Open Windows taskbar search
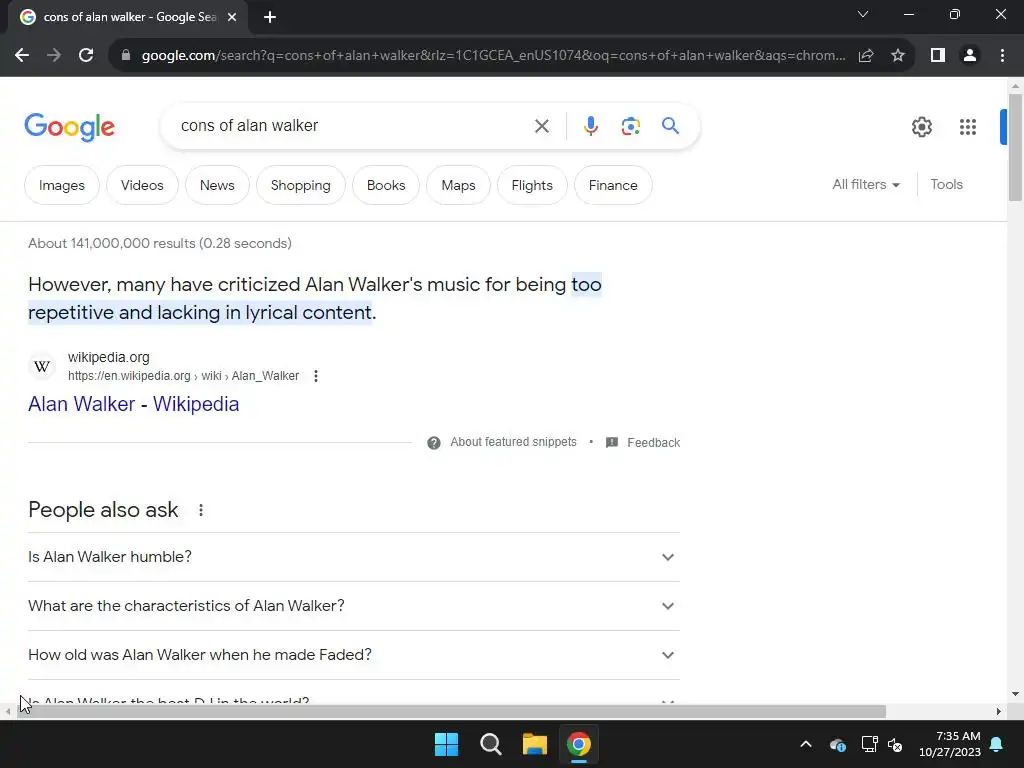Viewport: 1024px width, 768px height. click(490, 744)
